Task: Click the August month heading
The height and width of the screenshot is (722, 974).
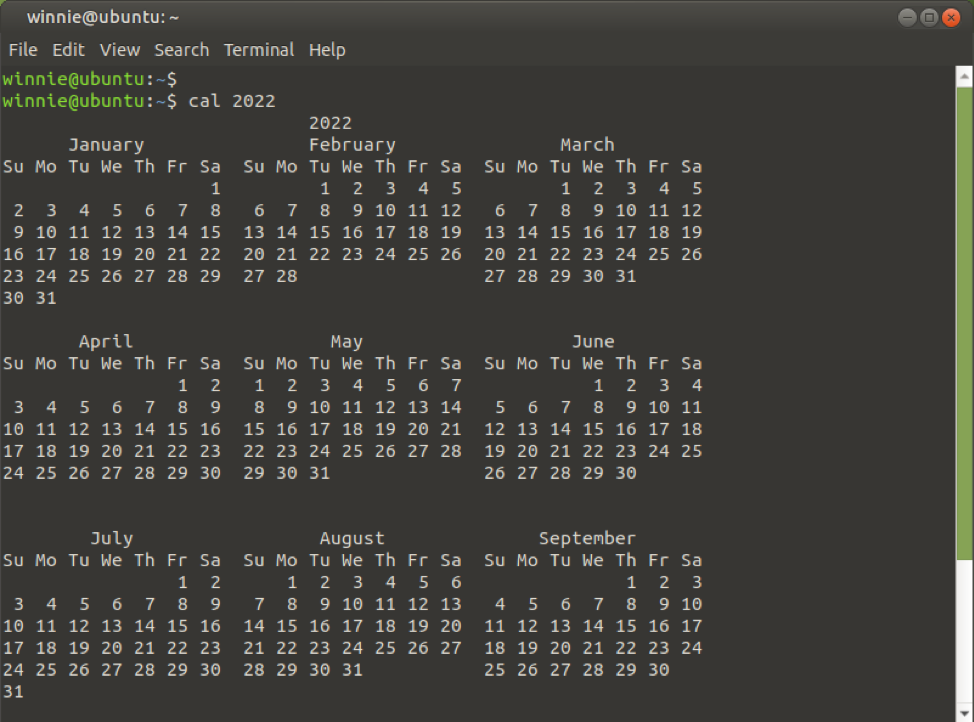Action: click(x=352, y=539)
